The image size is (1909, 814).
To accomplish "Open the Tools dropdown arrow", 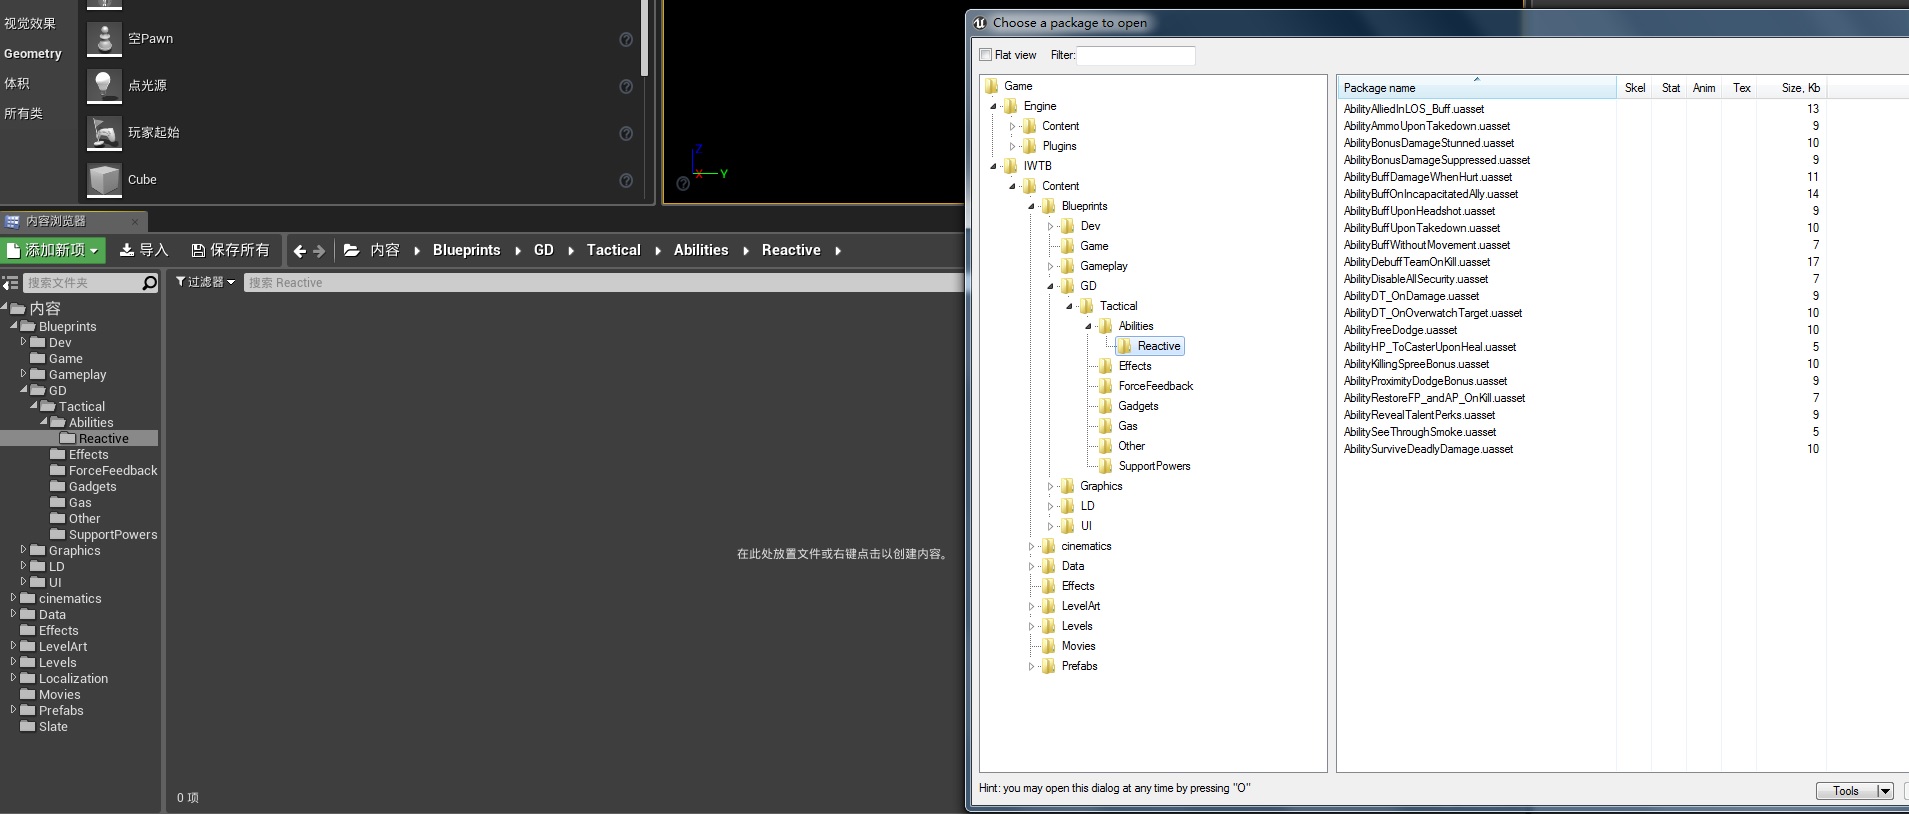I will coord(1885,791).
